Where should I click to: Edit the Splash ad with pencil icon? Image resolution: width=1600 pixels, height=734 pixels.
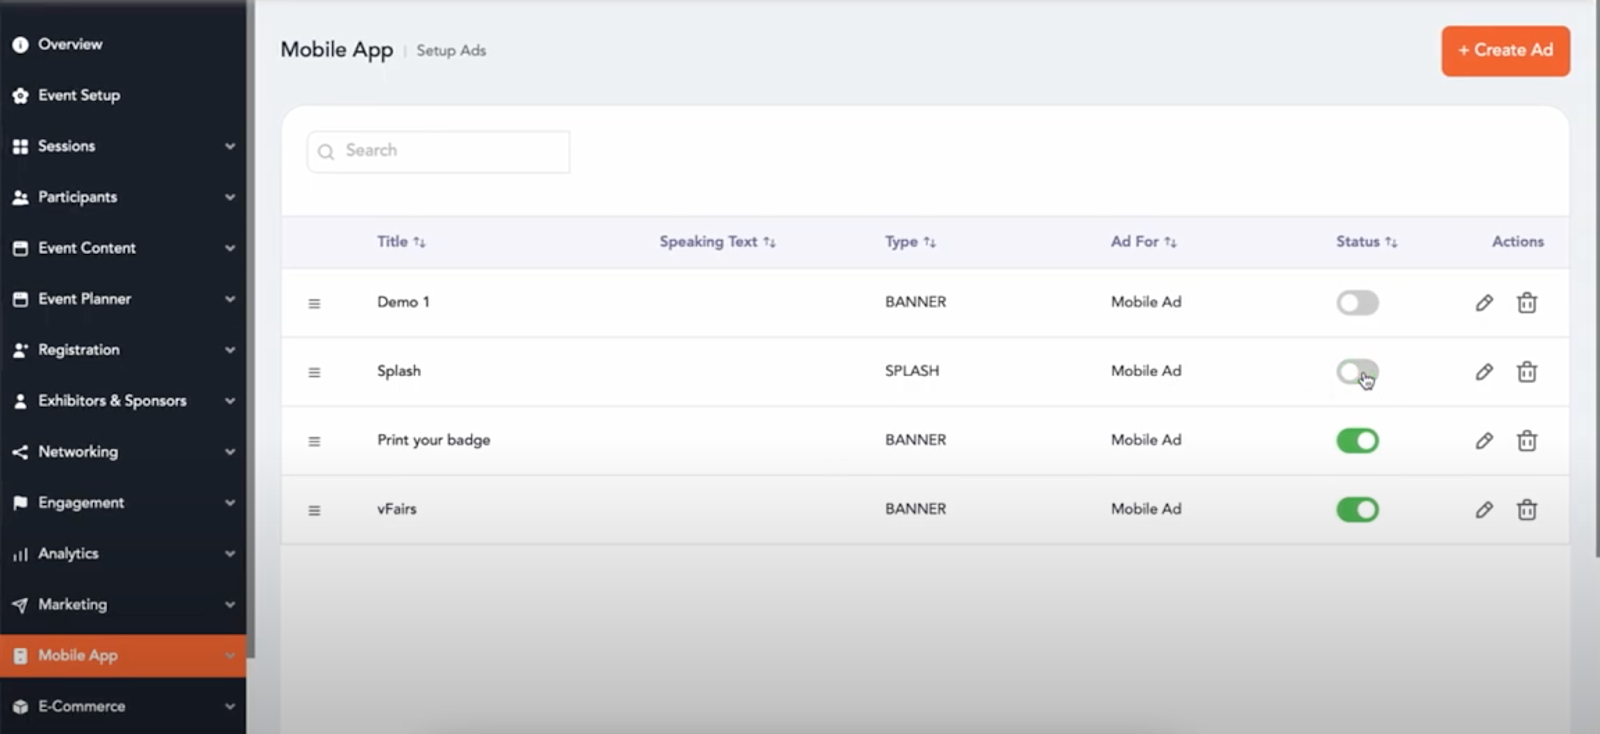coord(1484,372)
